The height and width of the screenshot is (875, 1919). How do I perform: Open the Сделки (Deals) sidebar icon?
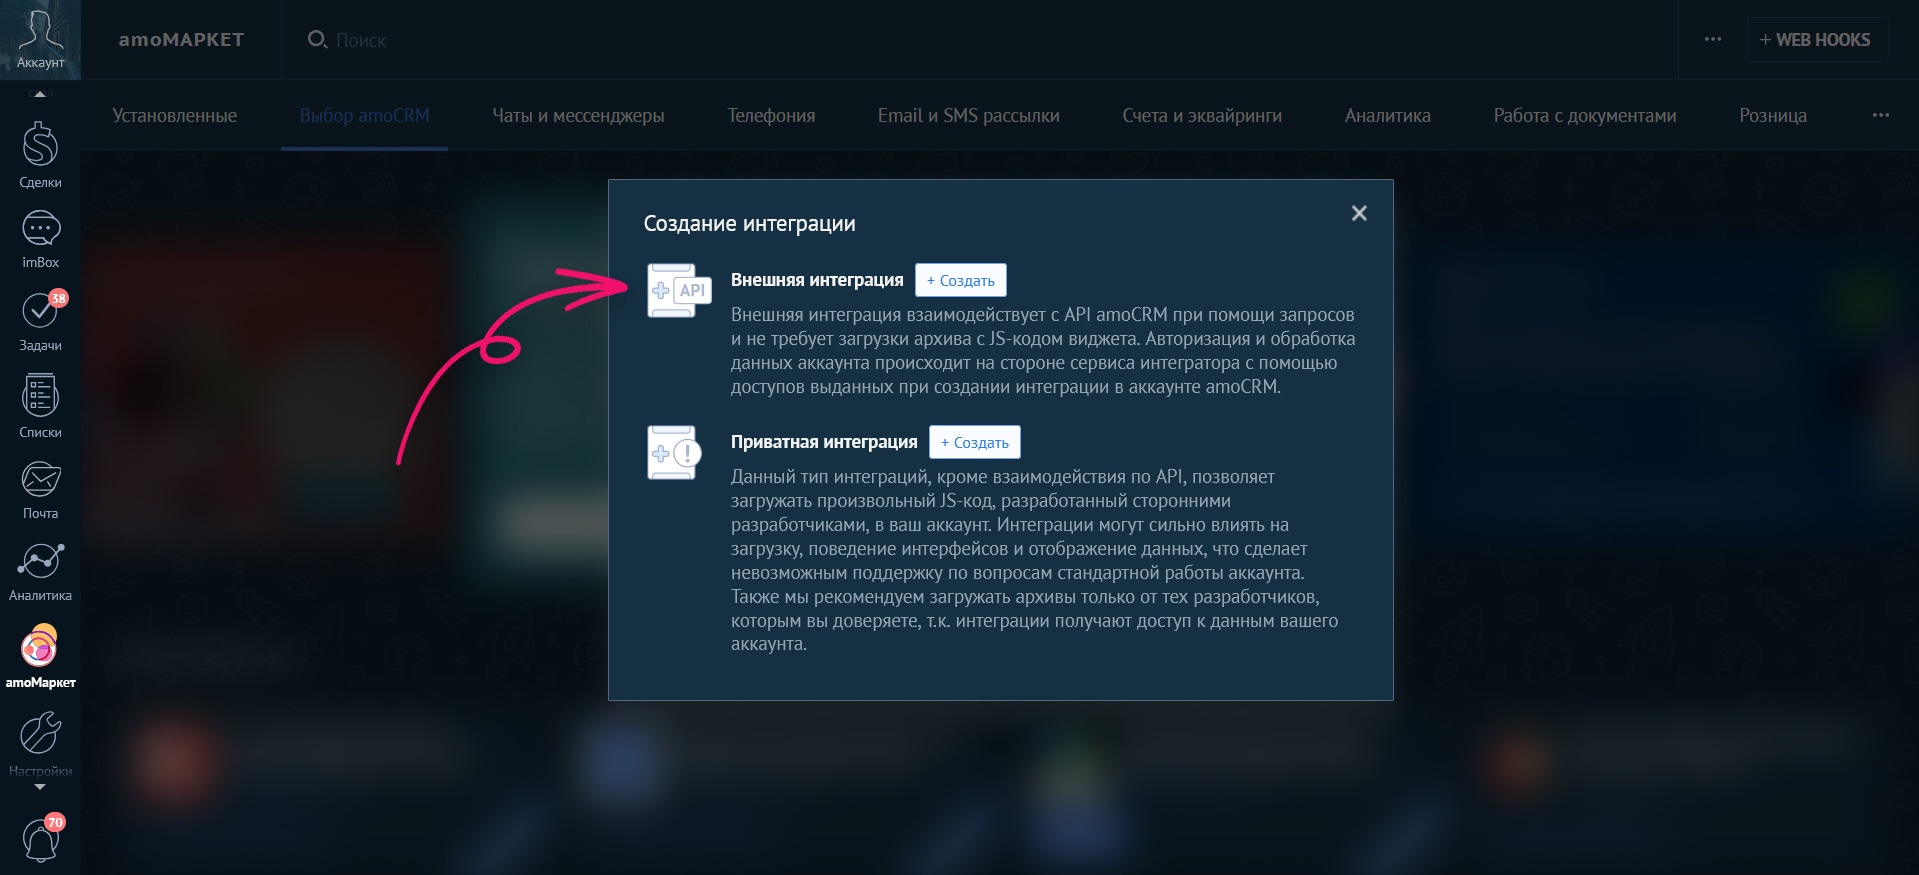(40, 148)
